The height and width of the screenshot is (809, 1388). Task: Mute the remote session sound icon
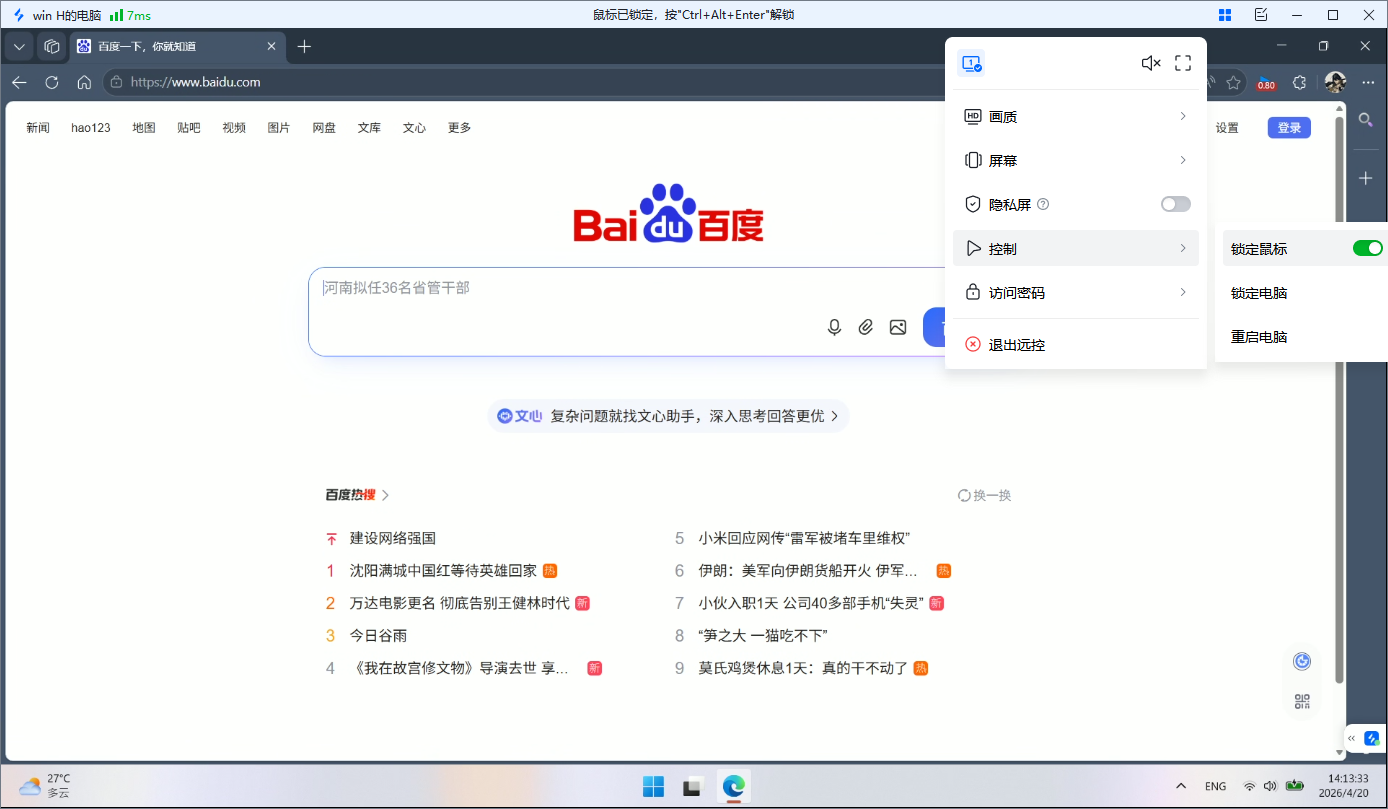pyautogui.click(x=1151, y=63)
